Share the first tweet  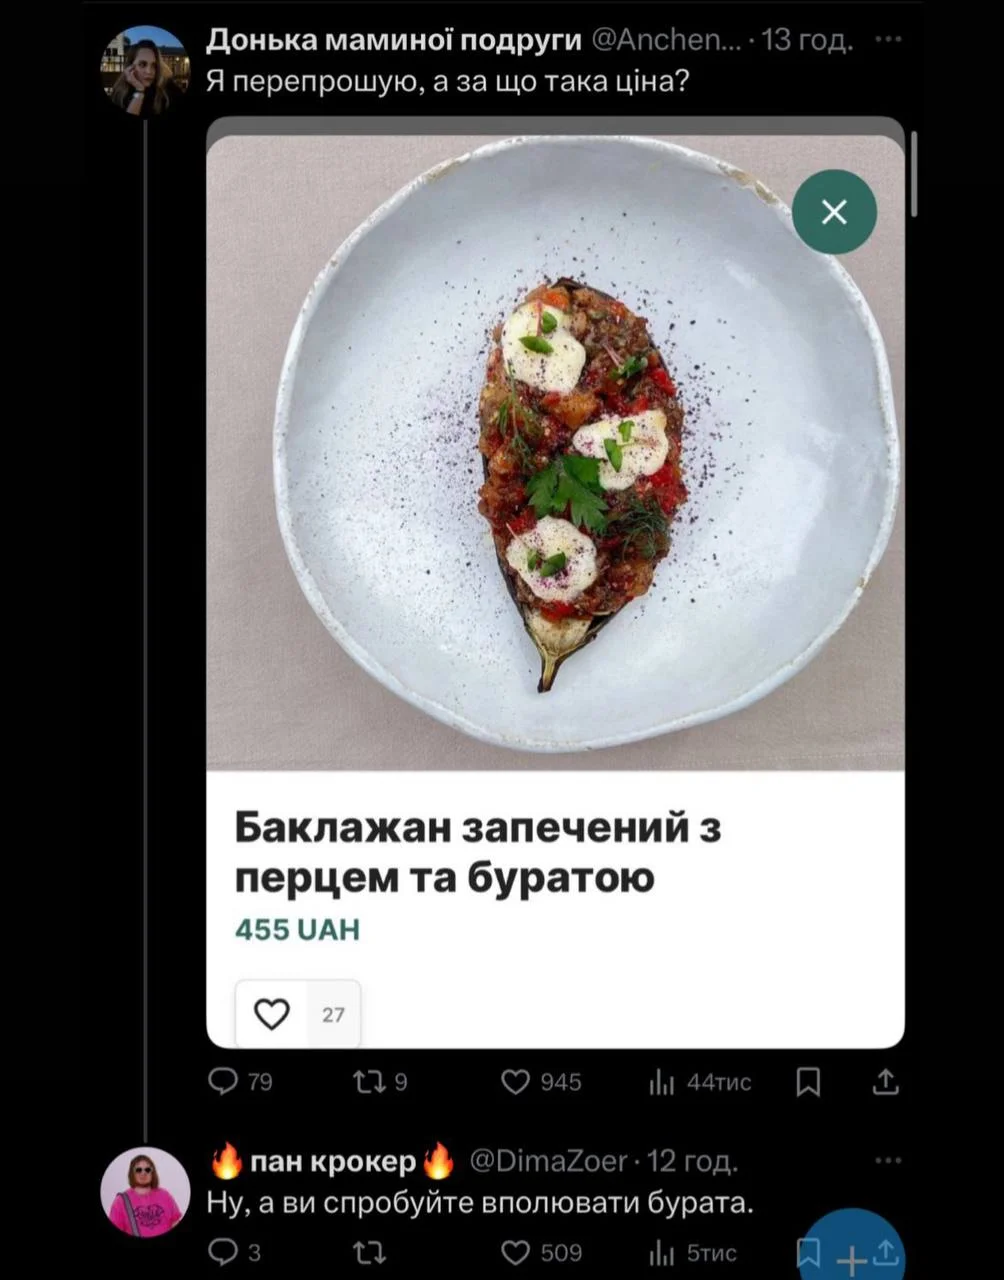(x=886, y=1081)
